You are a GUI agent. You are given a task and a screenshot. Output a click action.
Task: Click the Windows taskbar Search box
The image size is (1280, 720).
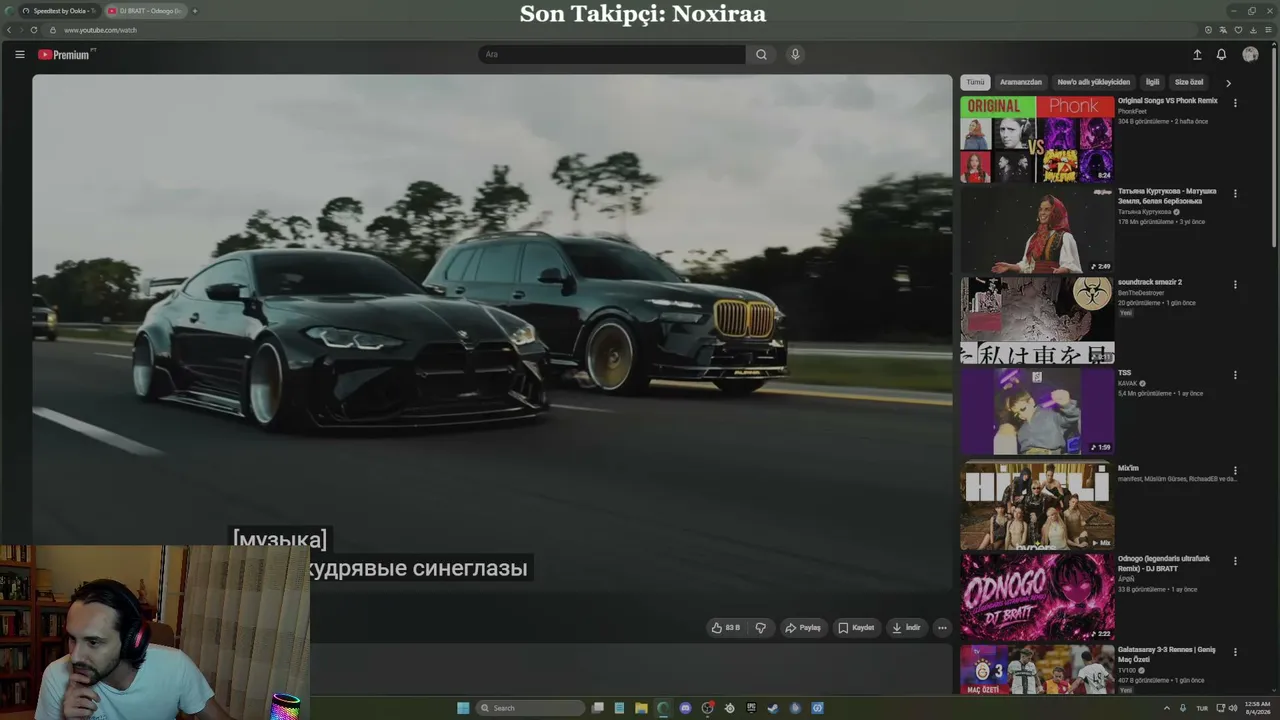(x=530, y=708)
